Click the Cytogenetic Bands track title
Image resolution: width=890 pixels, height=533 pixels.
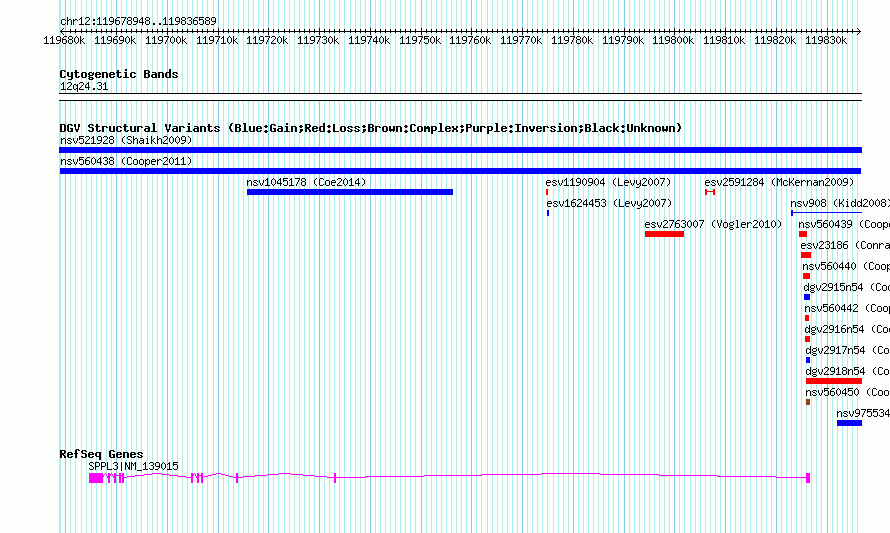[x=119, y=74]
